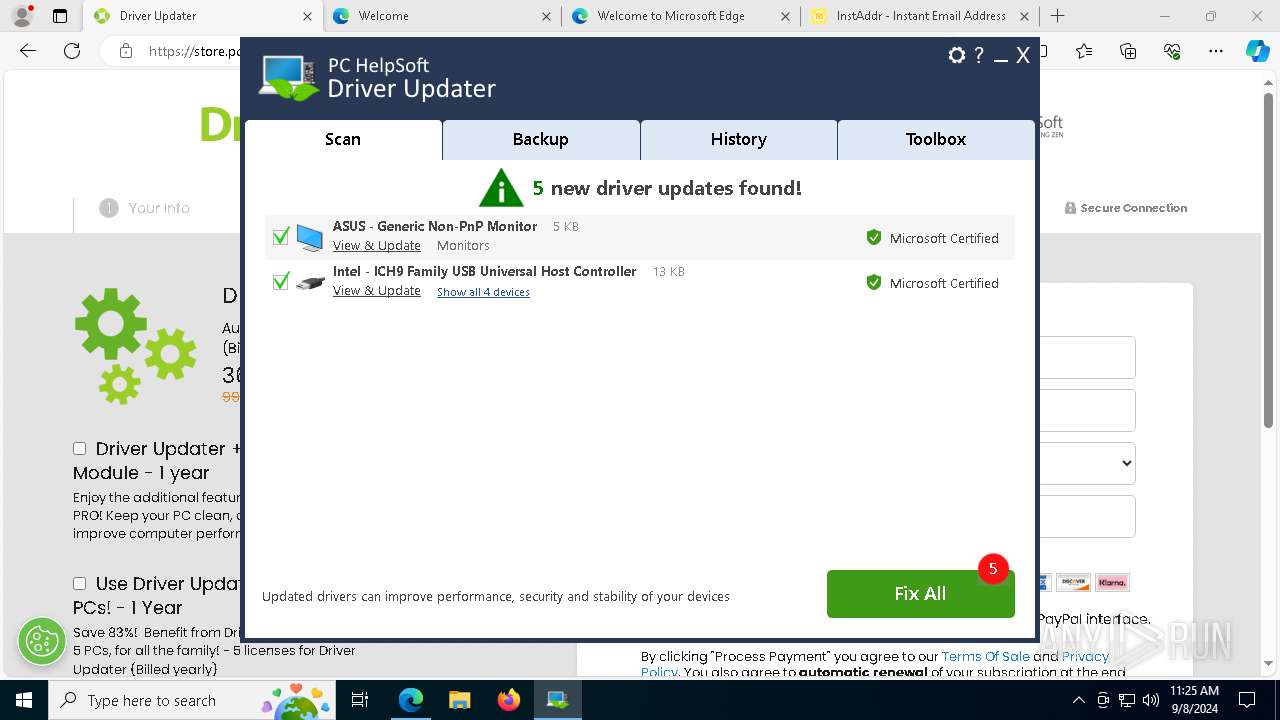Open the cookie settings icon on webpage
1280x720 pixels.
point(42,641)
